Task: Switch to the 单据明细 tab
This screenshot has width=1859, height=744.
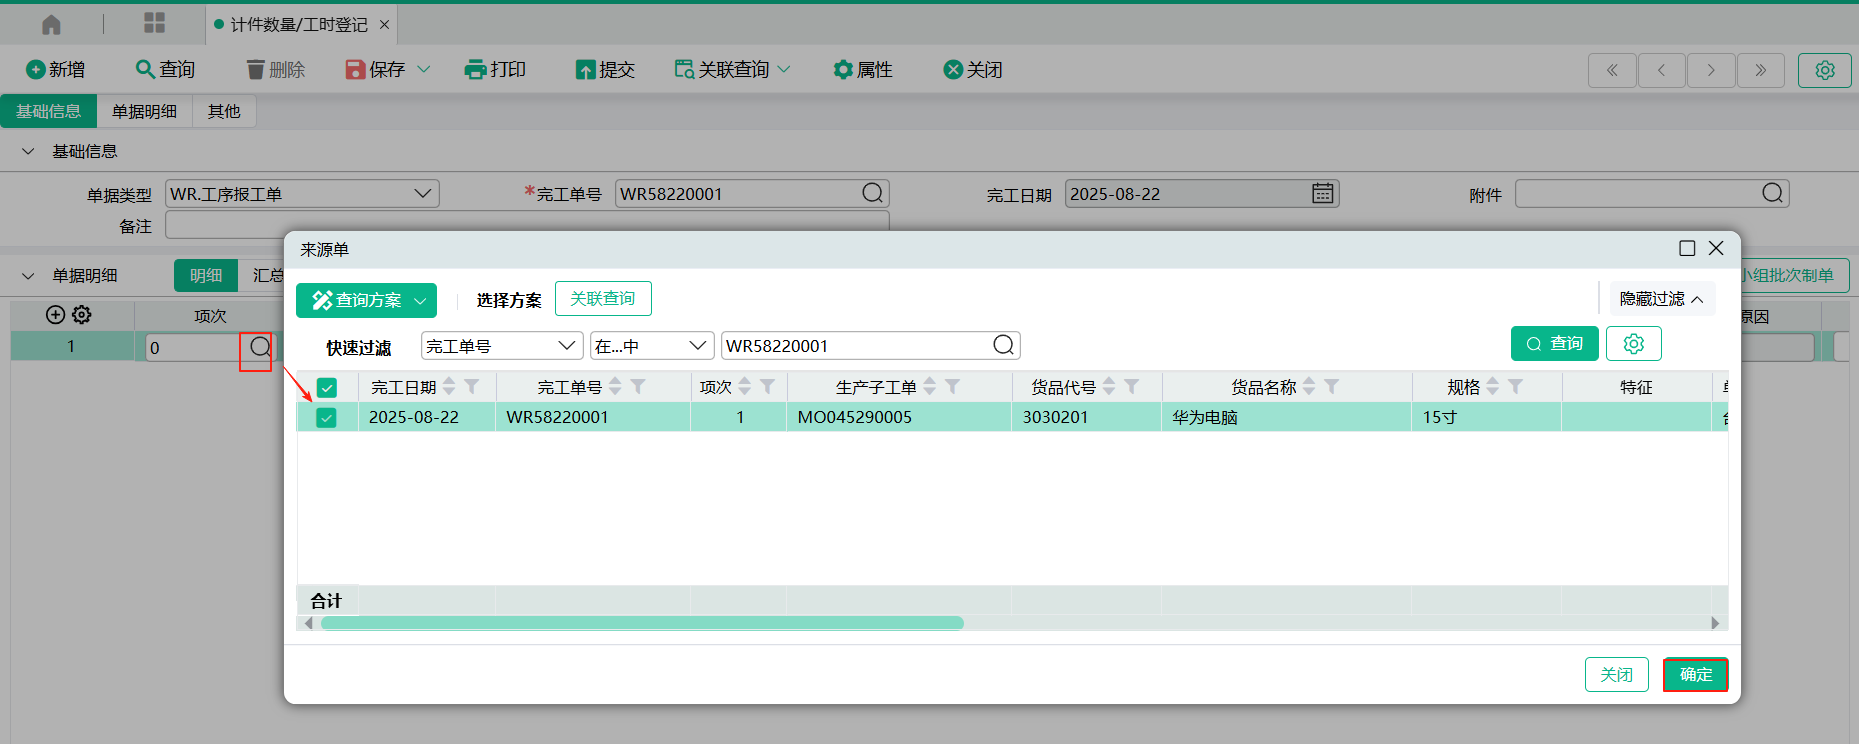Action: (144, 111)
